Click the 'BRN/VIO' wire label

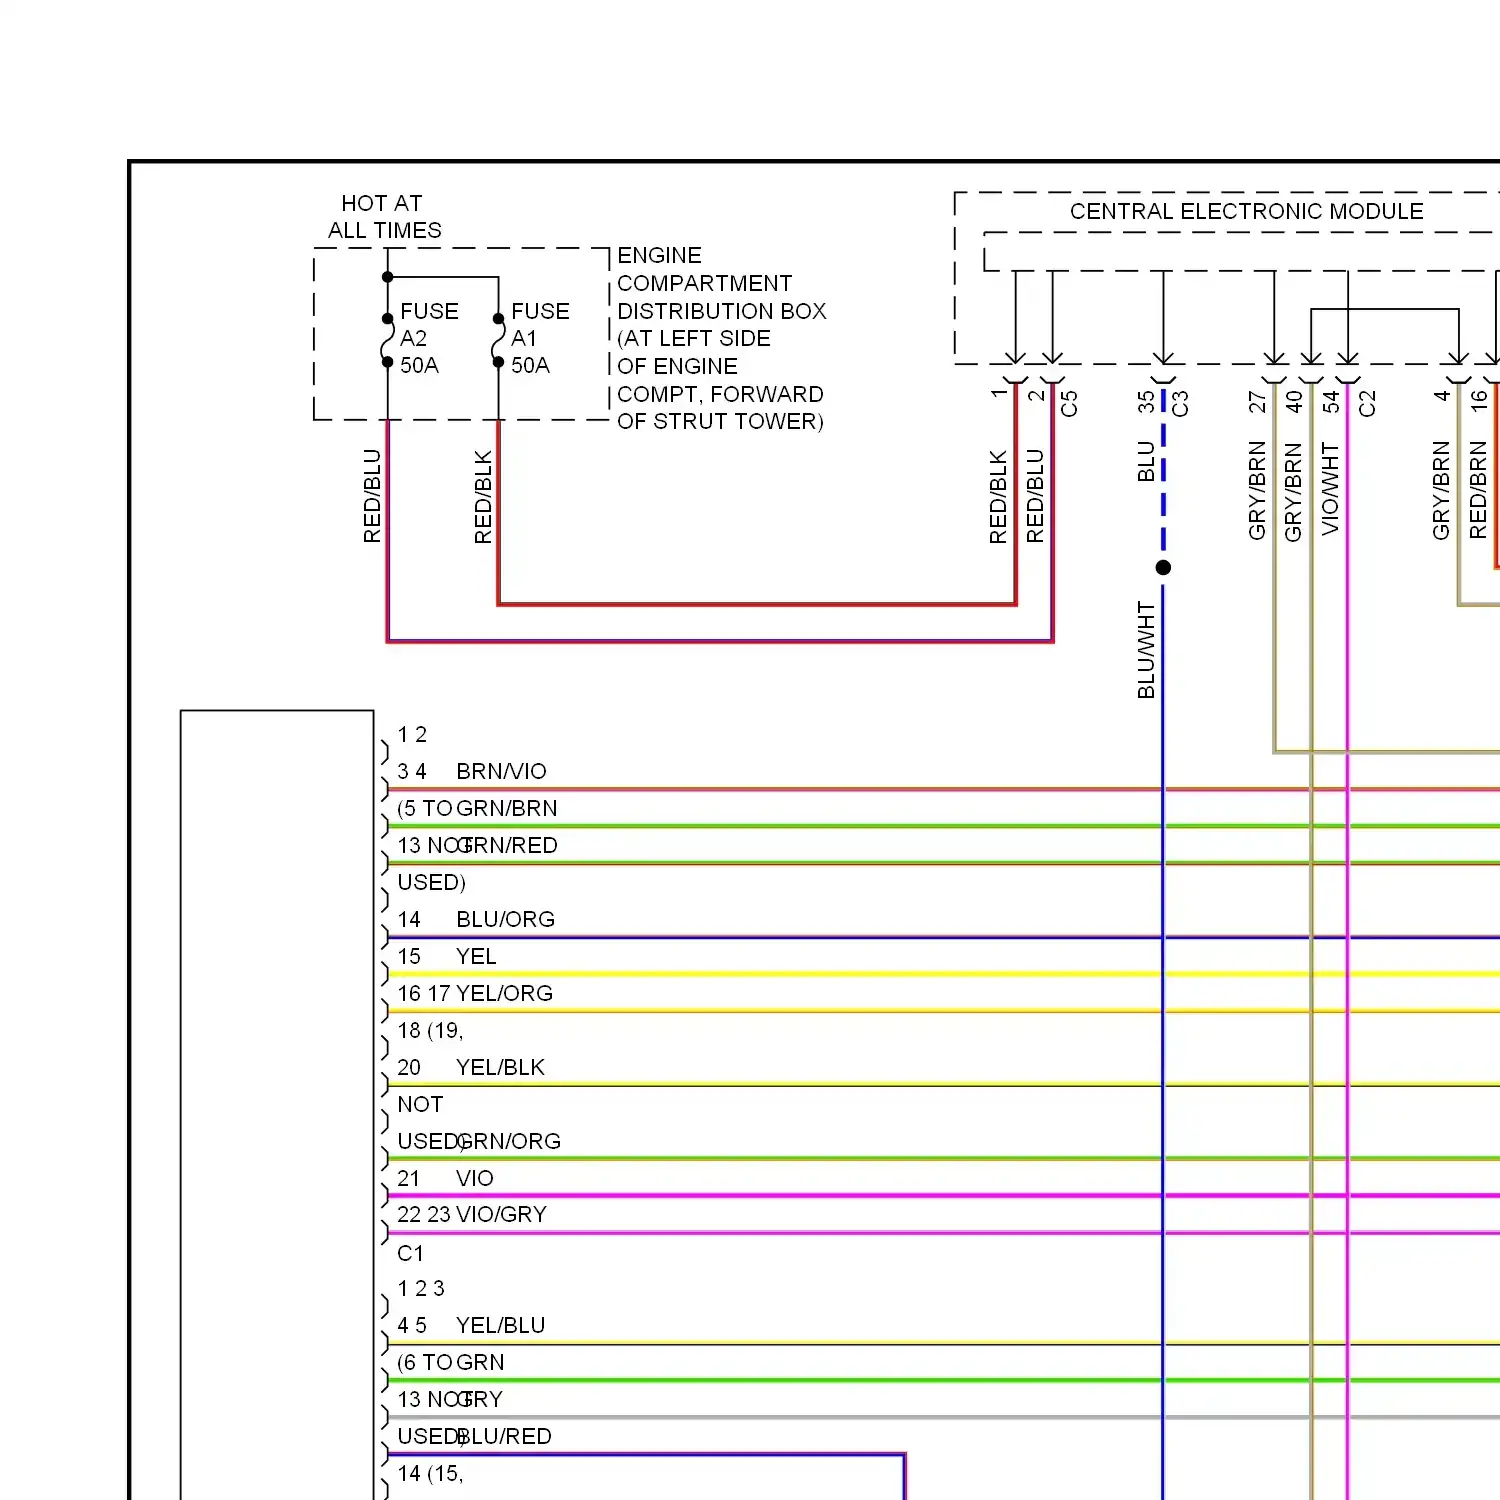pos(501,771)
